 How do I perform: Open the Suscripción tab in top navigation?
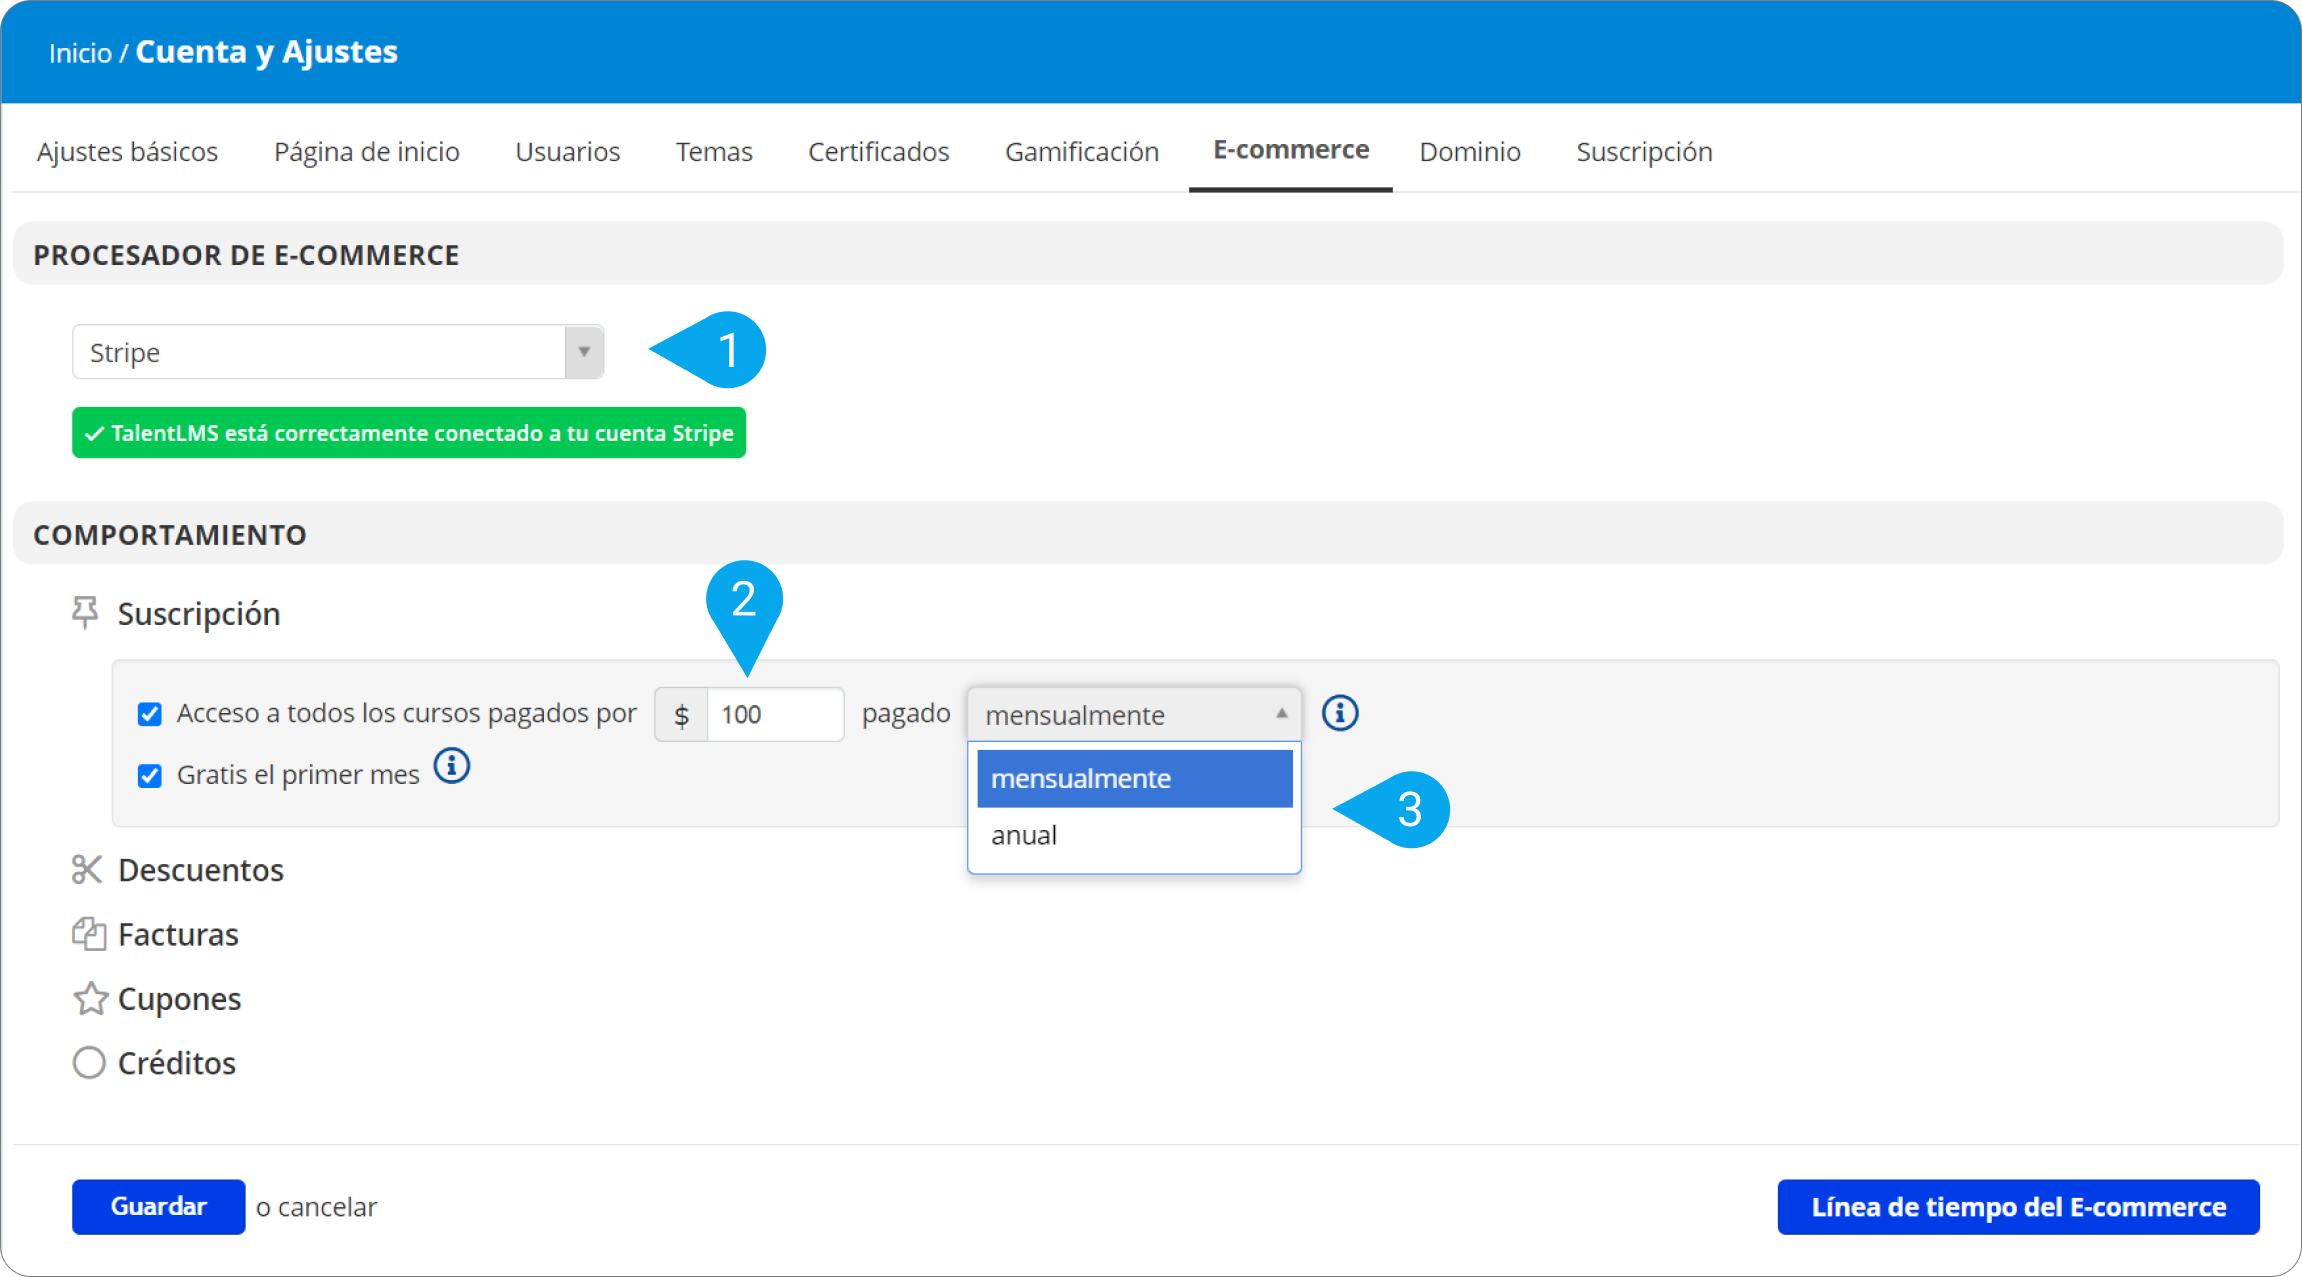(x=1644, y=151)
